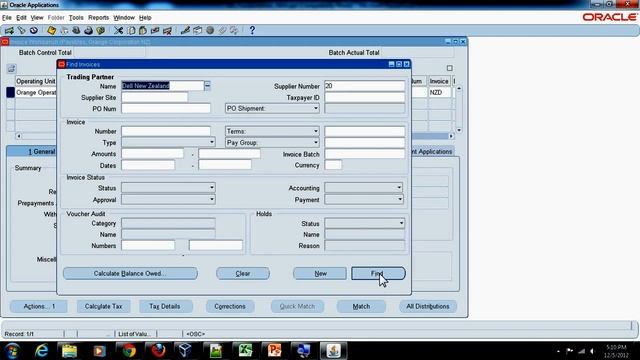Expand the PO Shipment dropdown

[316, 109]
